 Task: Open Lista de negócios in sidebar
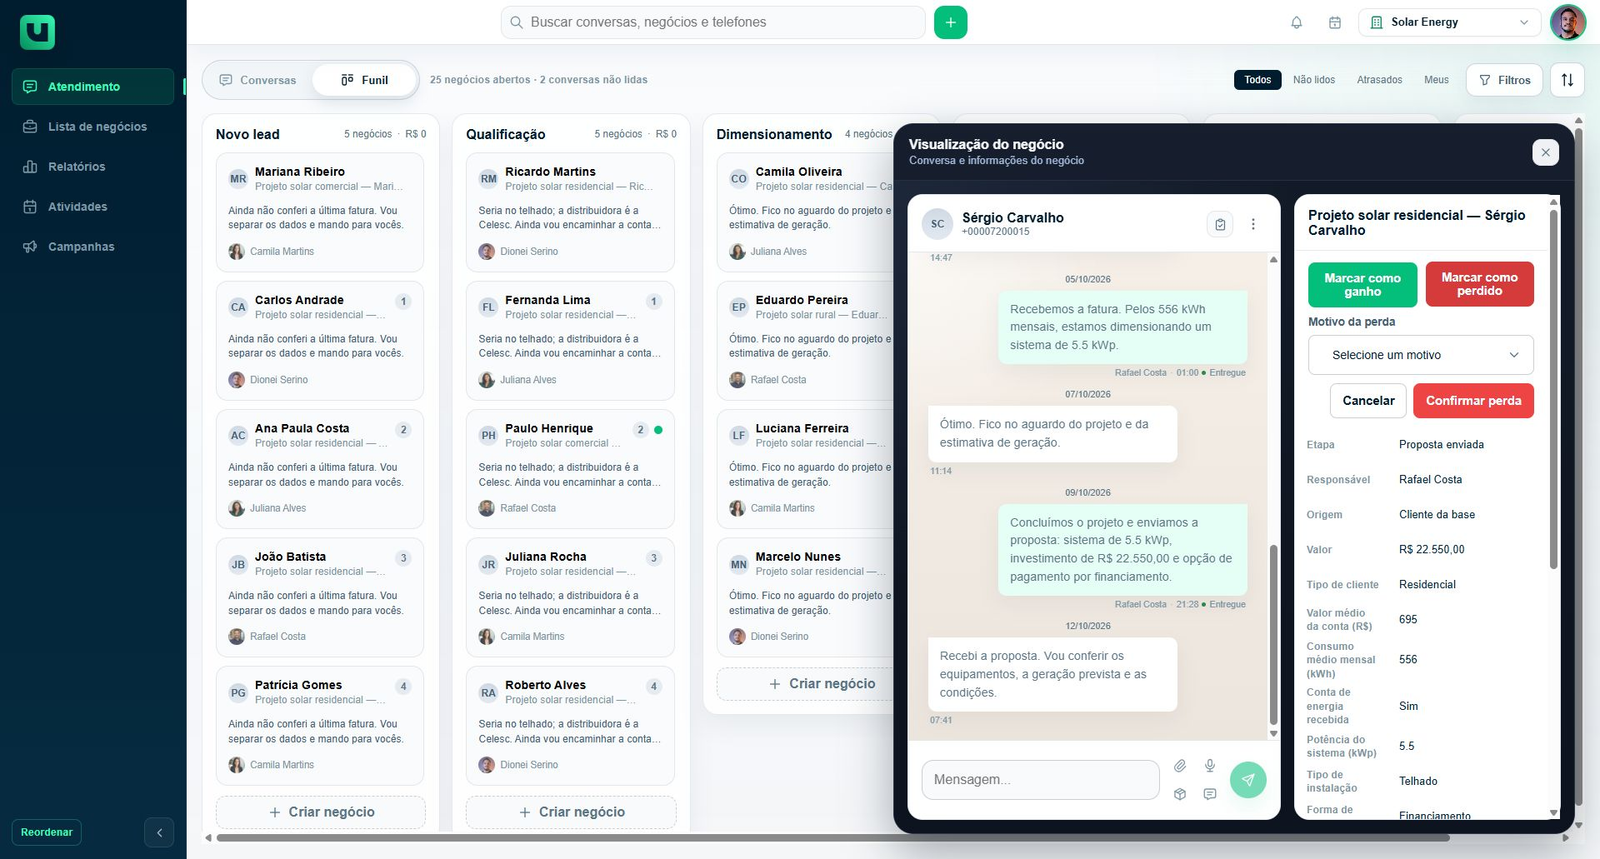coord(93,127)
